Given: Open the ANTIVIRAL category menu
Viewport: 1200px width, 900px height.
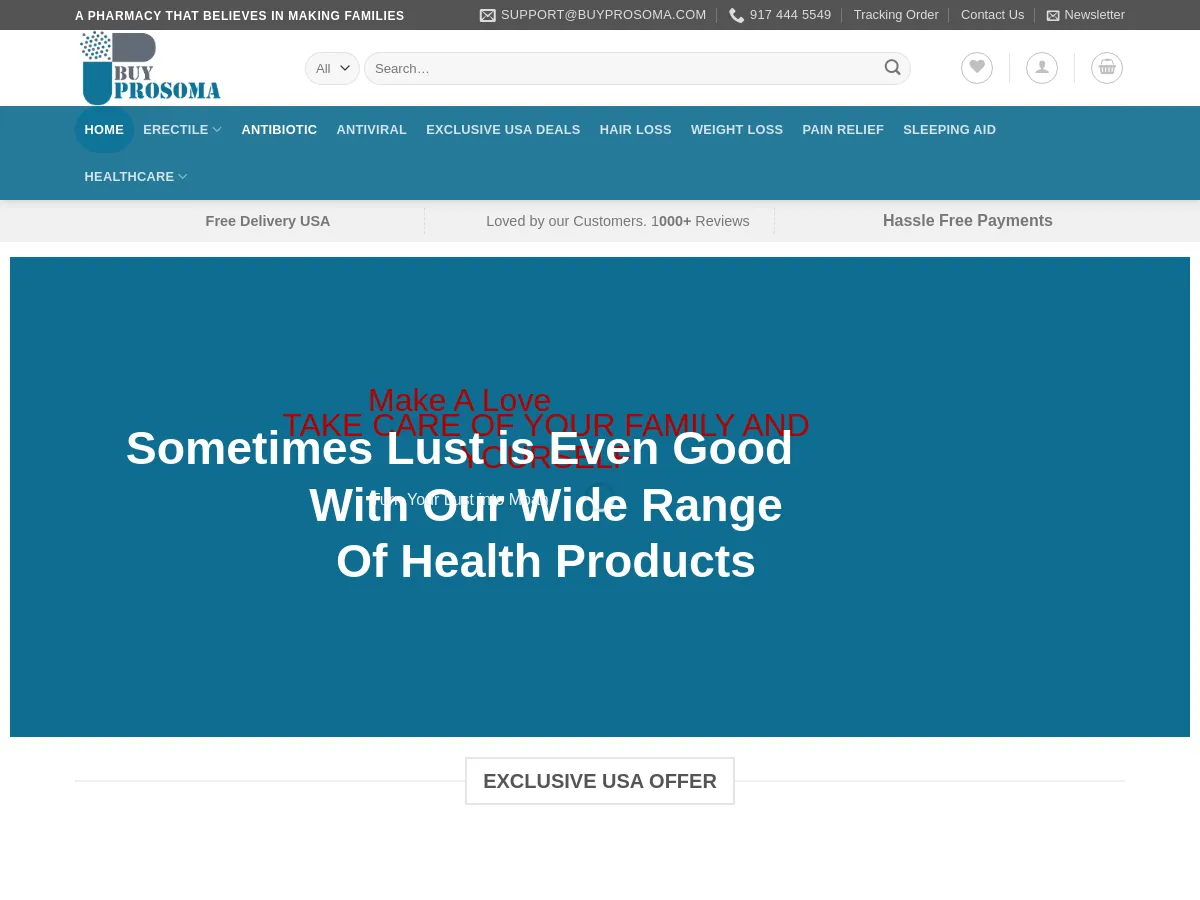Looking at the screenshot, I should pyautogui.click(x=371, y=129).
